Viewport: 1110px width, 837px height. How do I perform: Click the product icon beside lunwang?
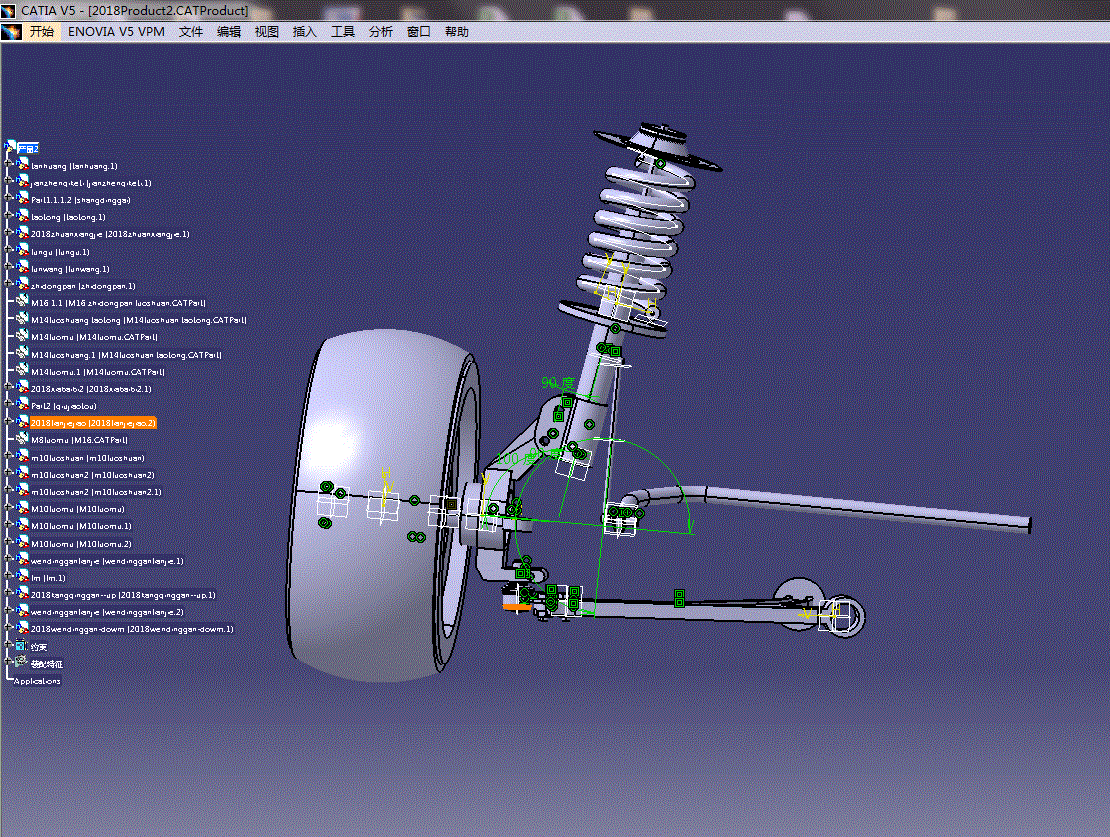click(x=23, y=268)
